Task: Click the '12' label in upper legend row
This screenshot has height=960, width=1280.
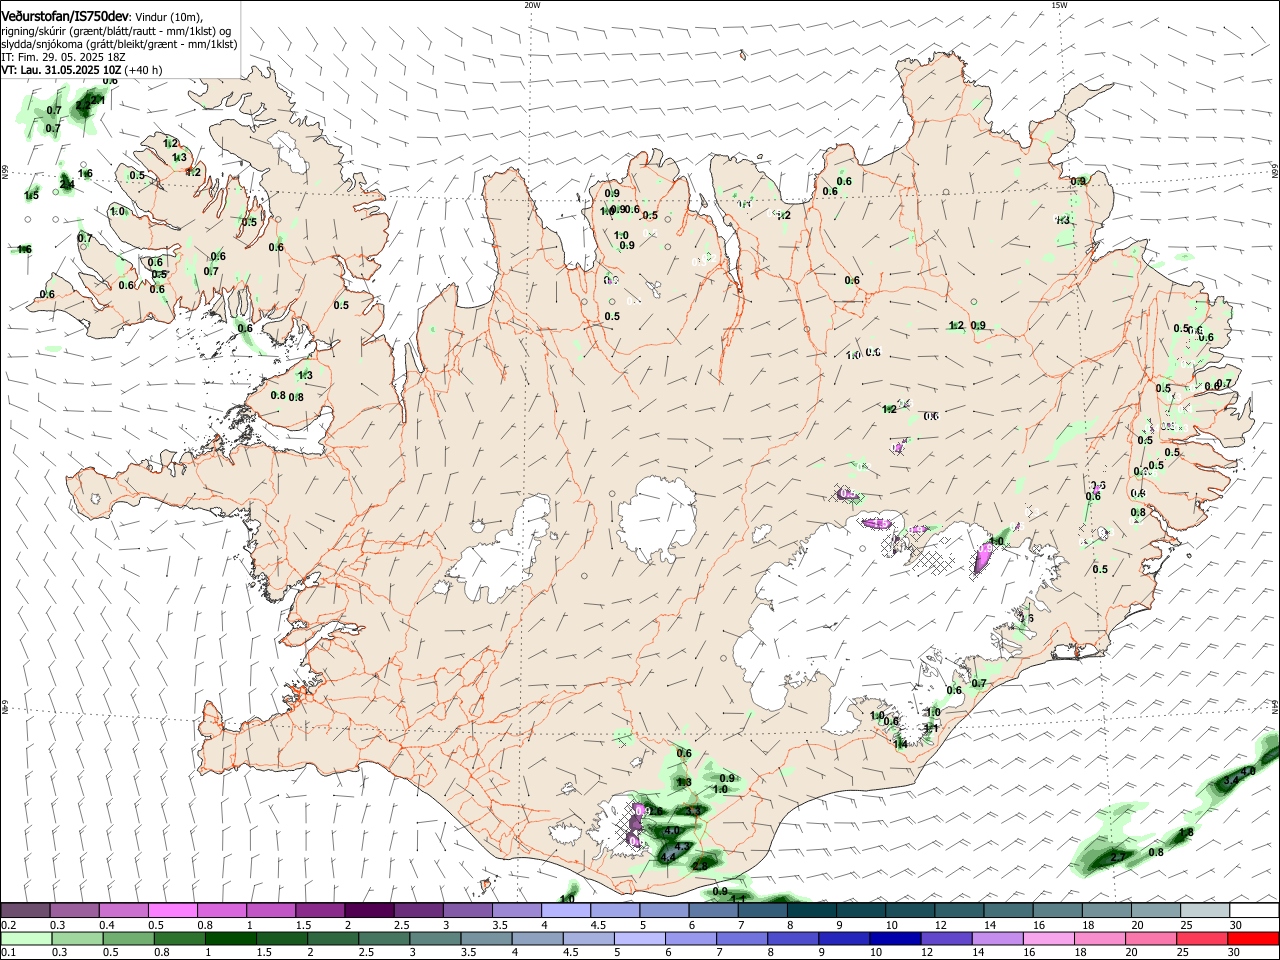Action: 940,925
